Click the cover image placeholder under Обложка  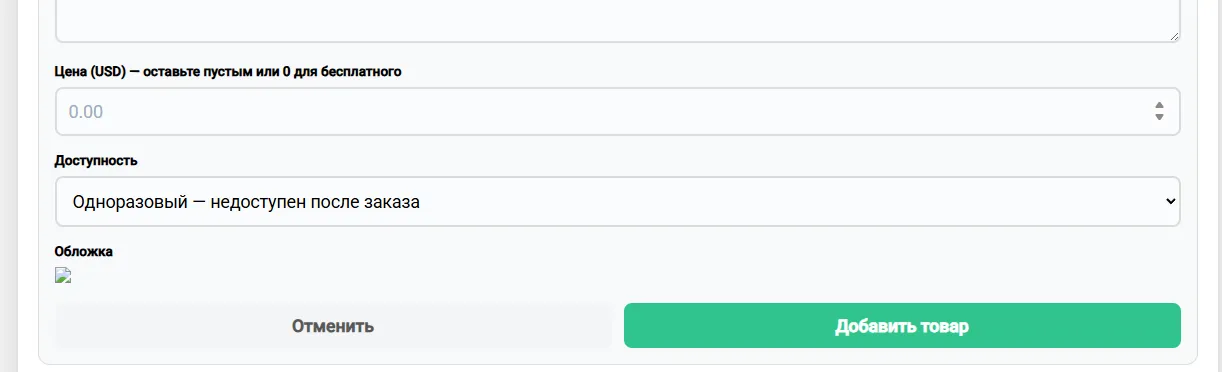coord(63,276)
